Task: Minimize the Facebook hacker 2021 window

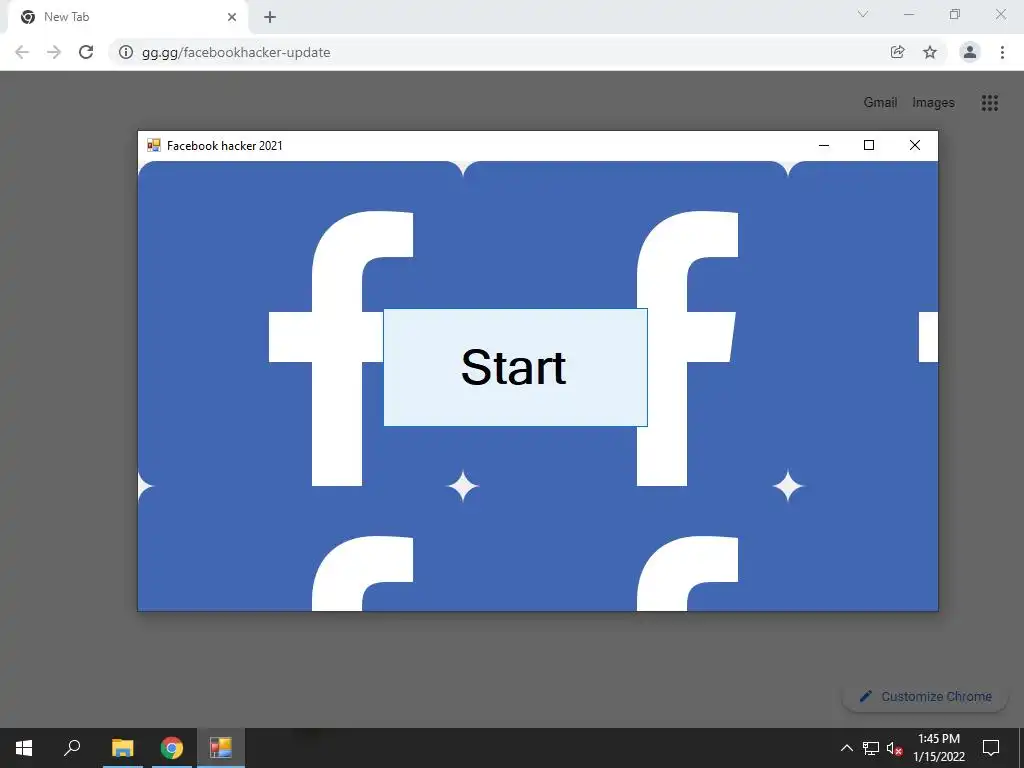Action: click(824, 145)
